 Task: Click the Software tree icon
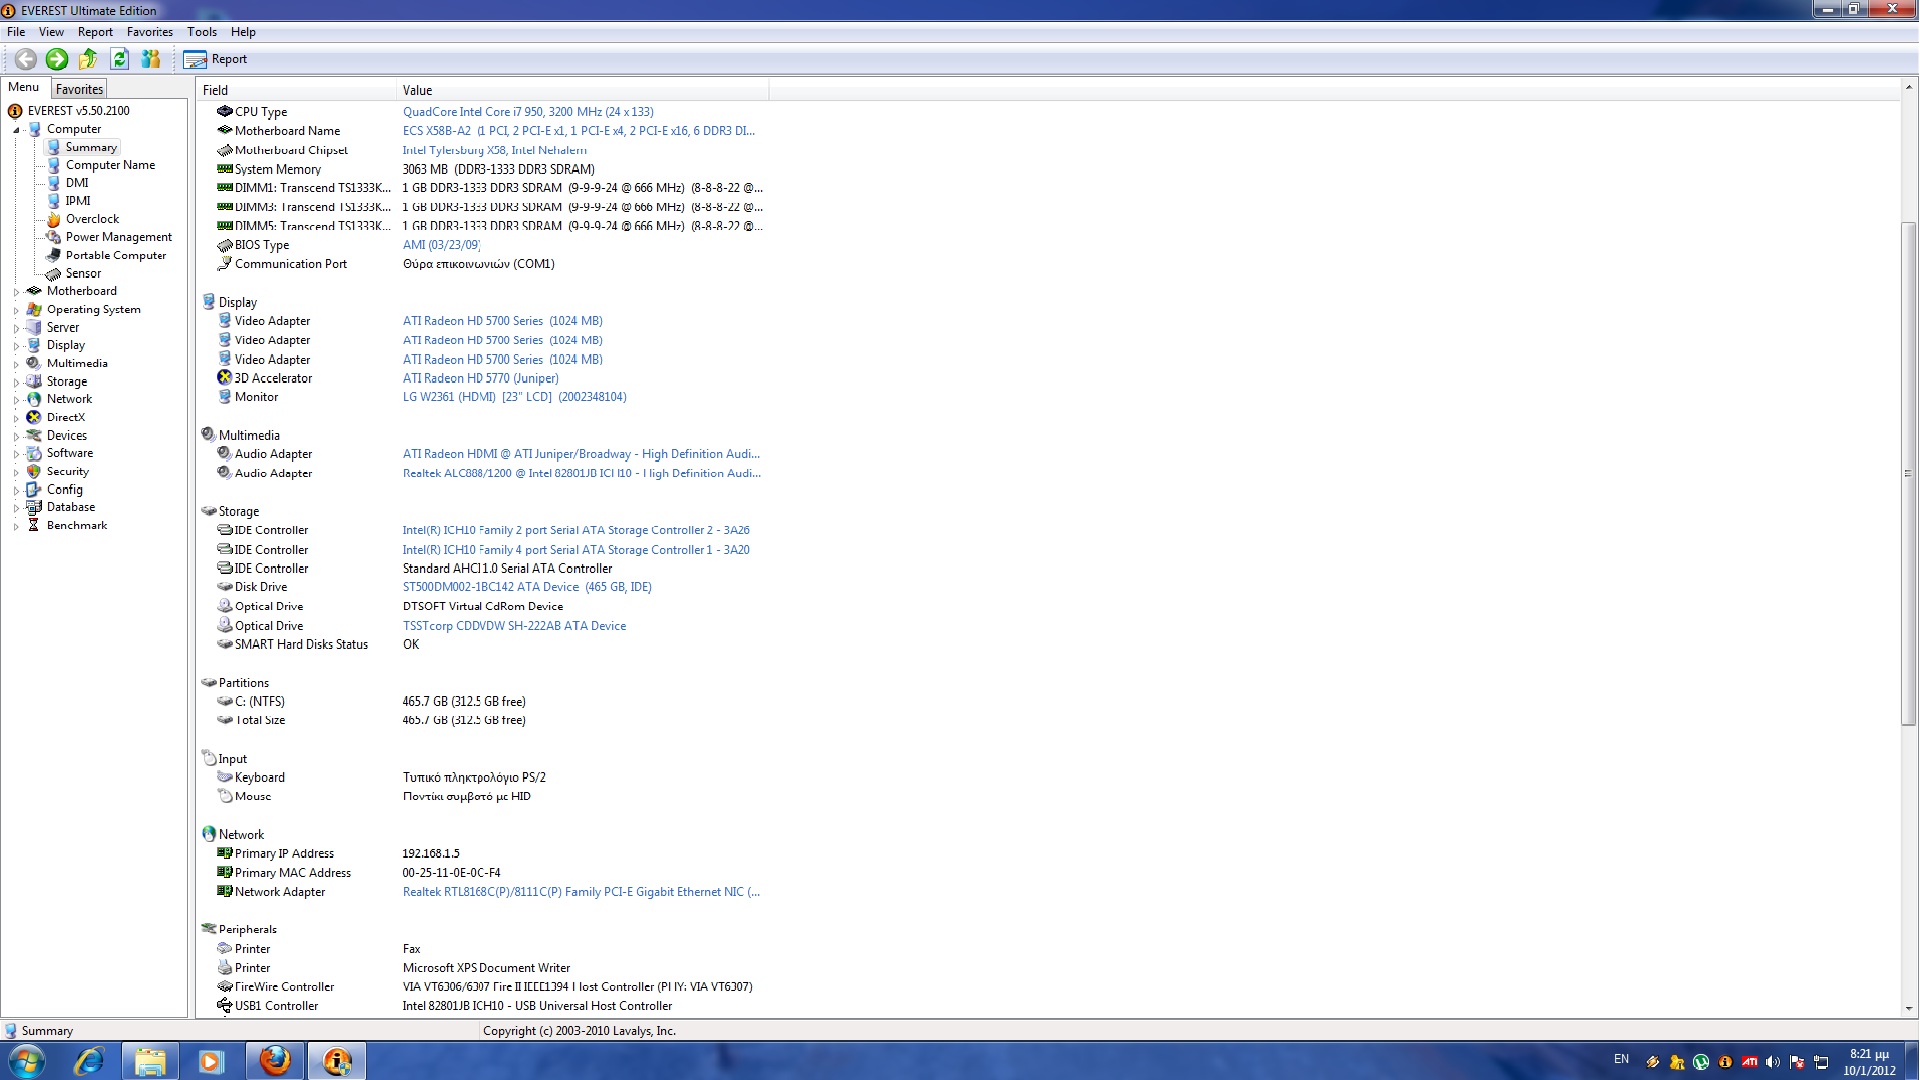pyautogui.click(x=34, y=453)
